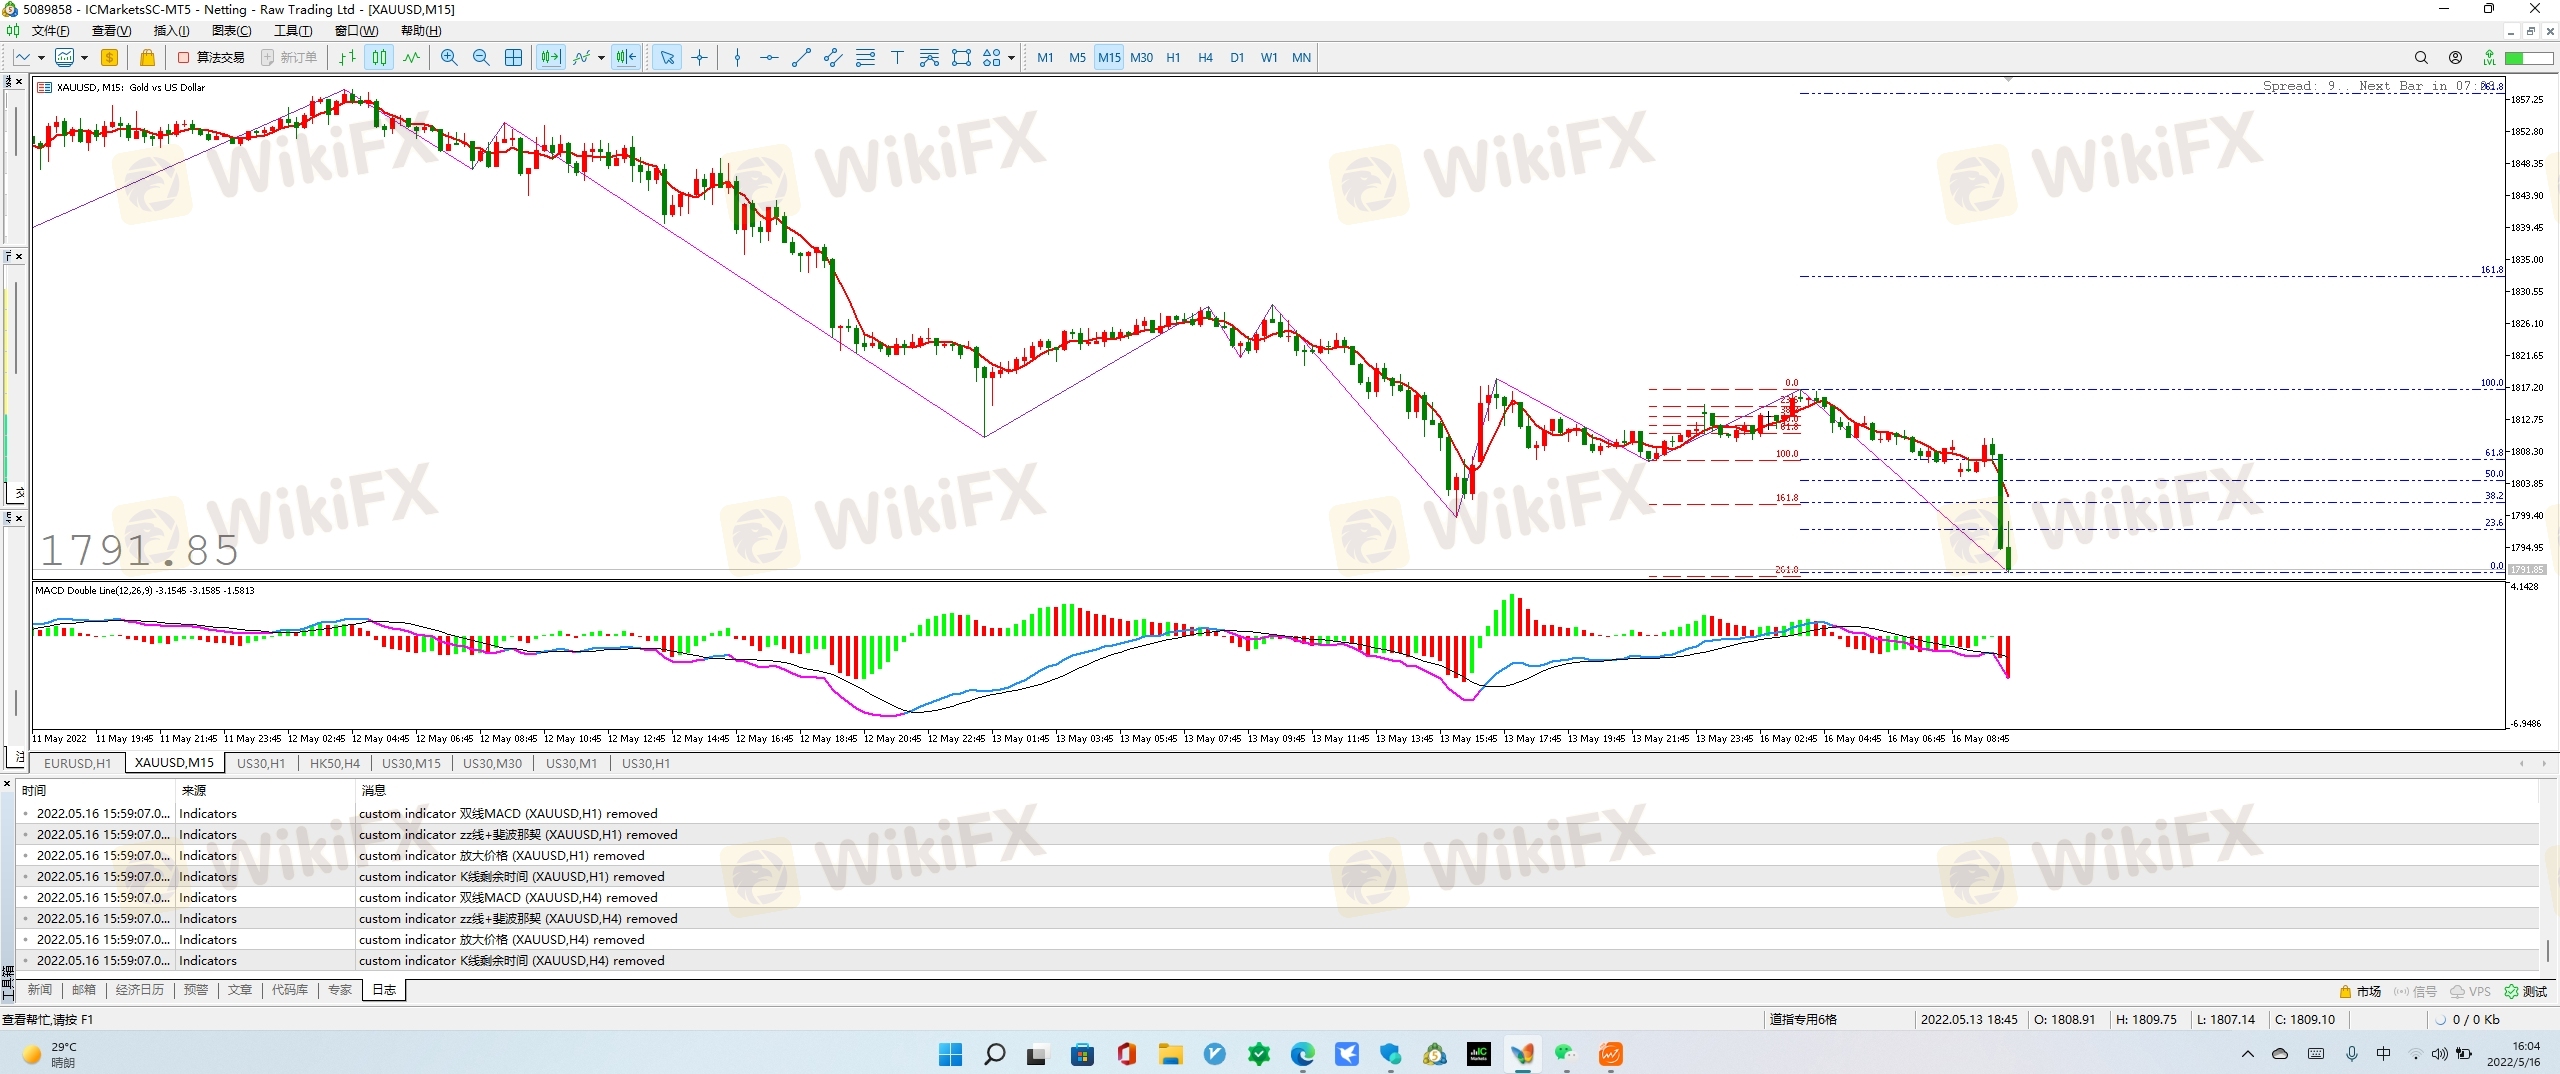Switch timeframe to H1
Viewport: 2560px width, 1074px height.
1173,58
